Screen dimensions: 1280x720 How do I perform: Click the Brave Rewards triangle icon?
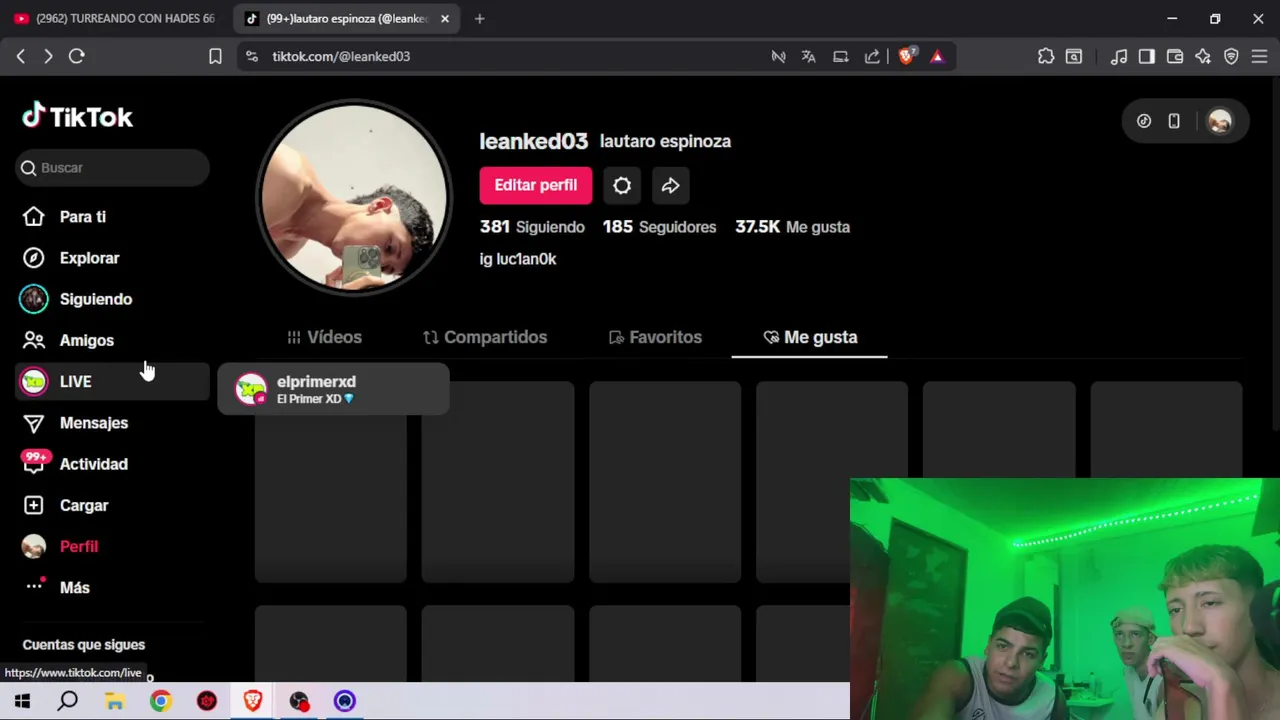pyautogui.click(x=937, y=56)
